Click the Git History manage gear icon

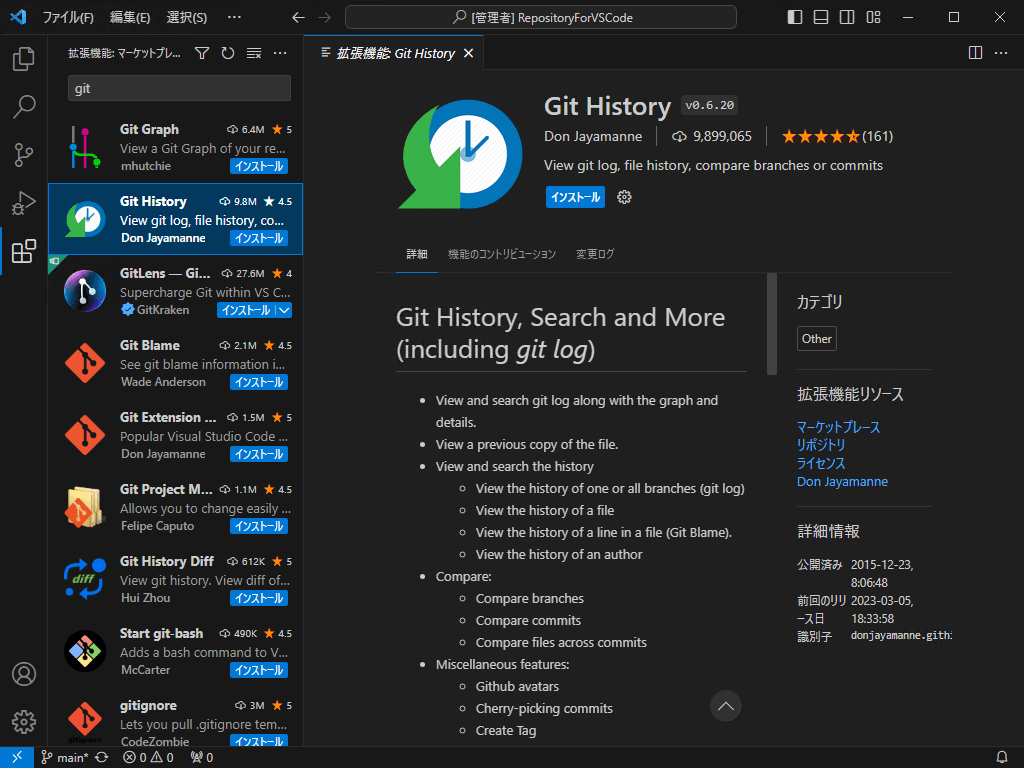coord(624,197)
